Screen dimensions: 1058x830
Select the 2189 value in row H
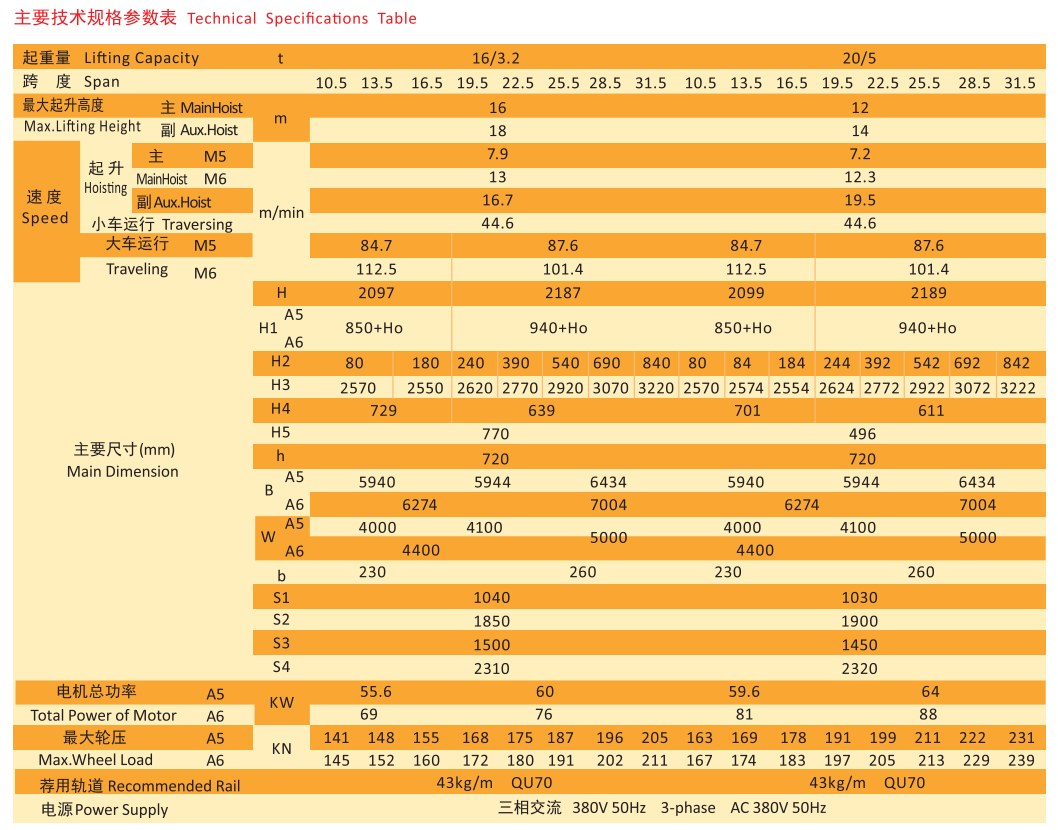pos(928,293)
